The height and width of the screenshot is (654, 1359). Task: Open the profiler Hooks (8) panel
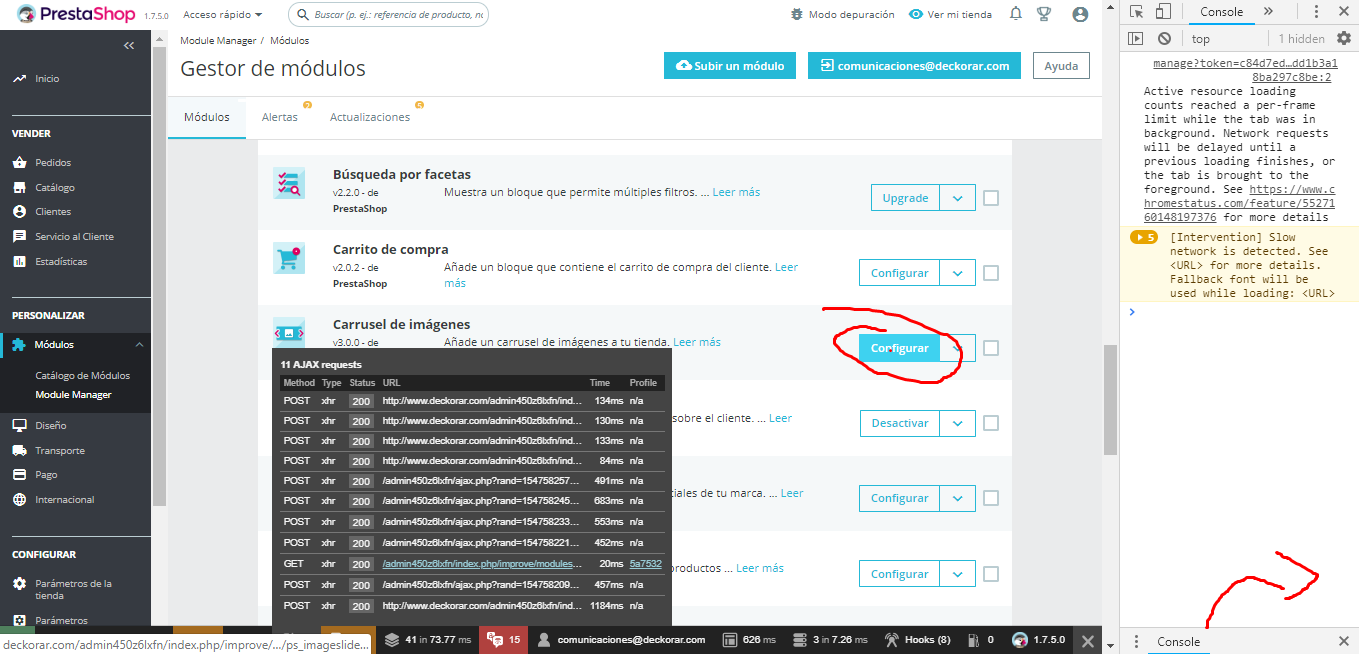coord(917,640)
